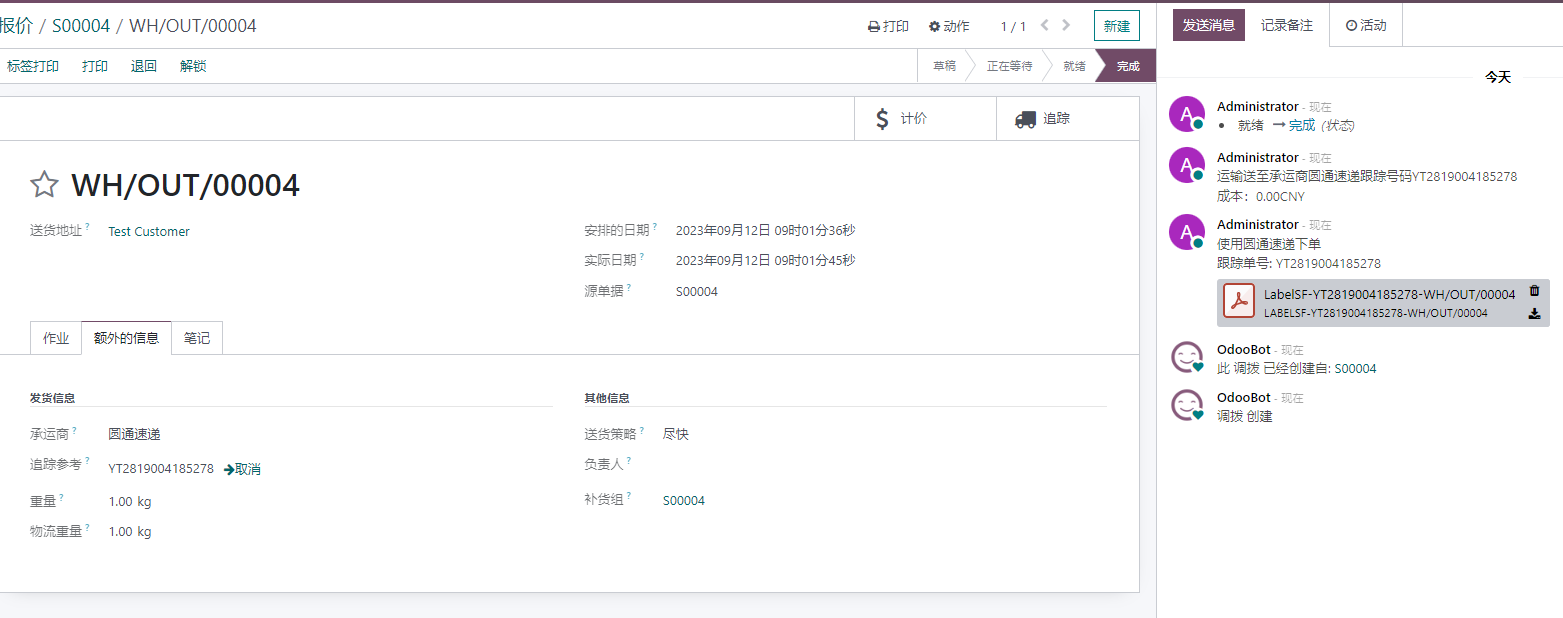Image resolution: width=1563 pixels, height=618 pixels.
Task: Open S00004 link in OdooBot message
Action: coord(1355,368)
